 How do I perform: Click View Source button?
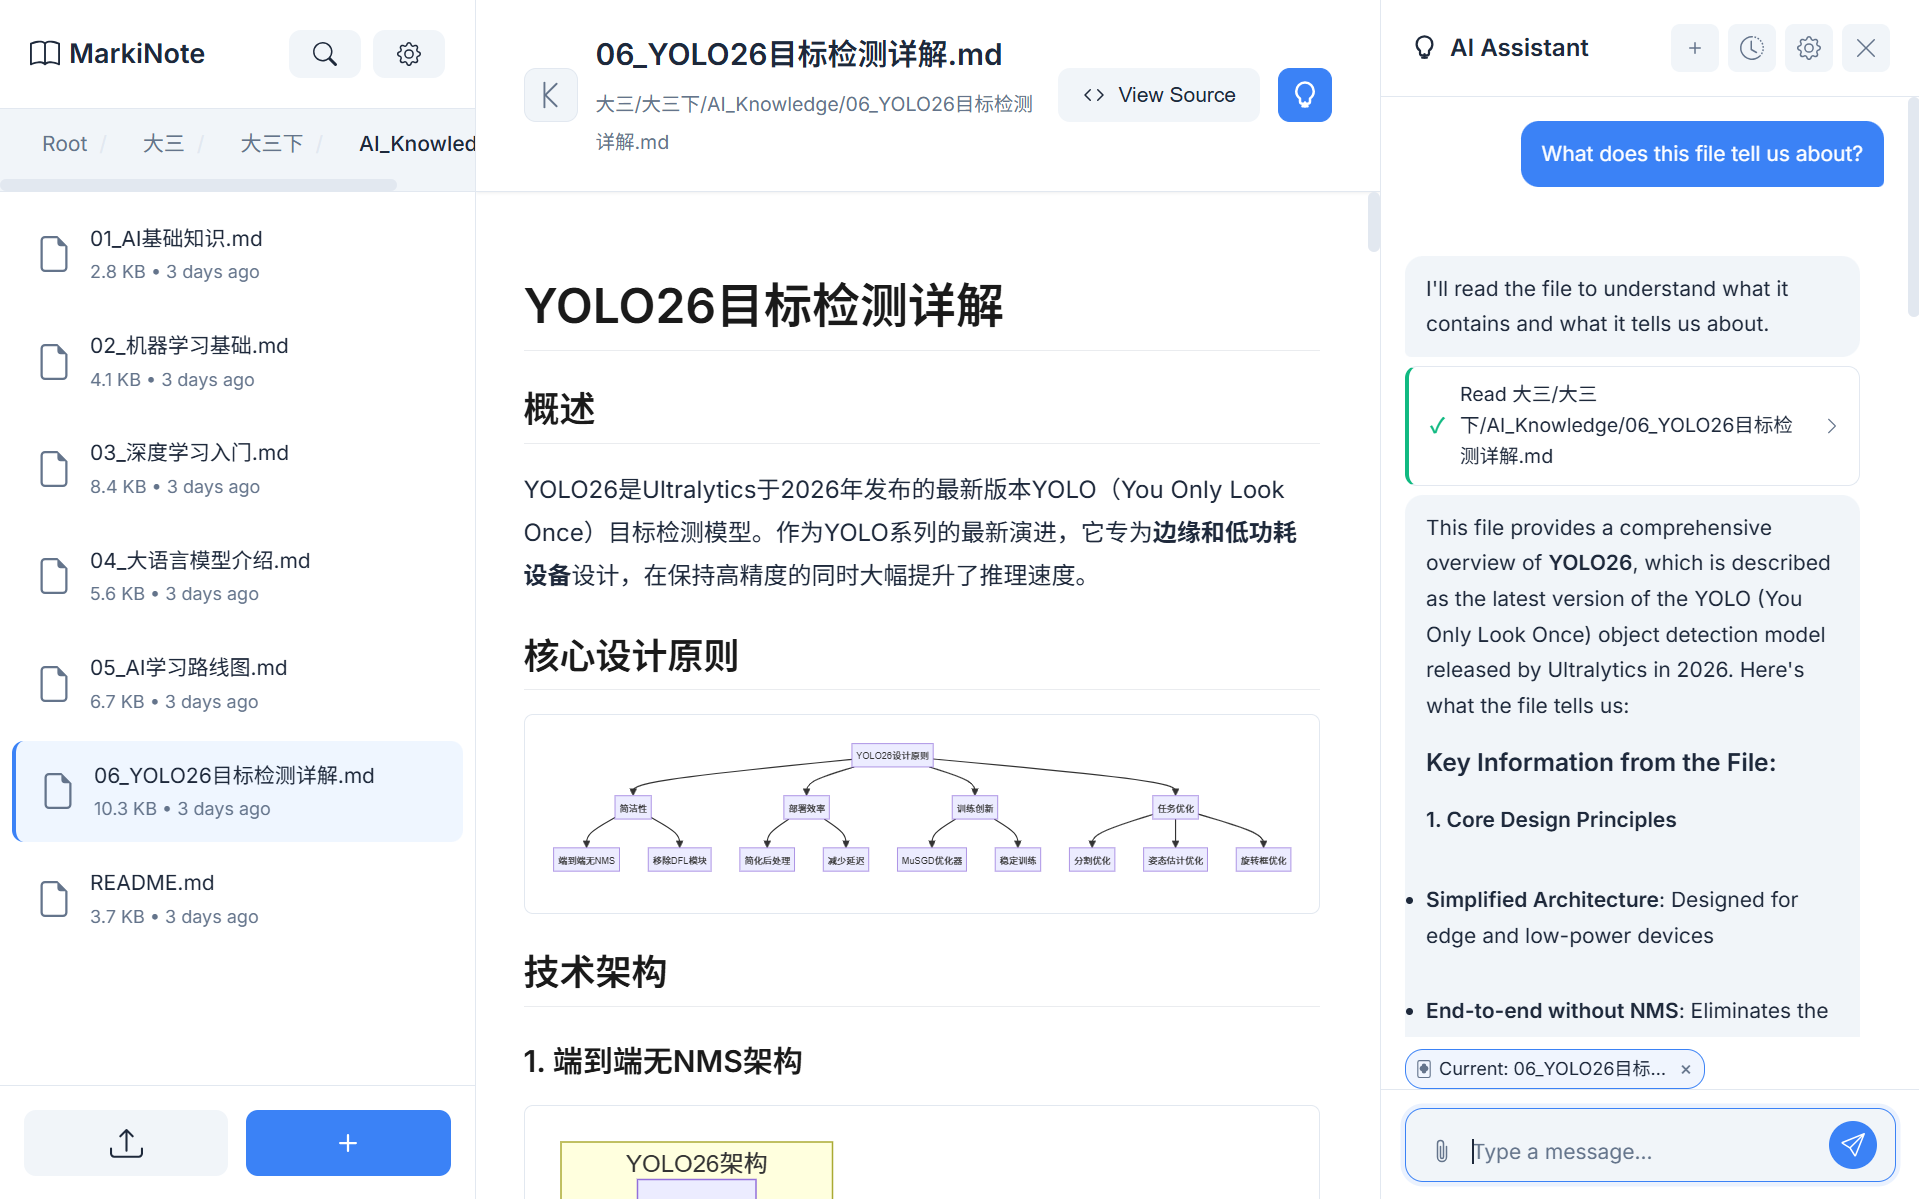[x=1159, y=95]
